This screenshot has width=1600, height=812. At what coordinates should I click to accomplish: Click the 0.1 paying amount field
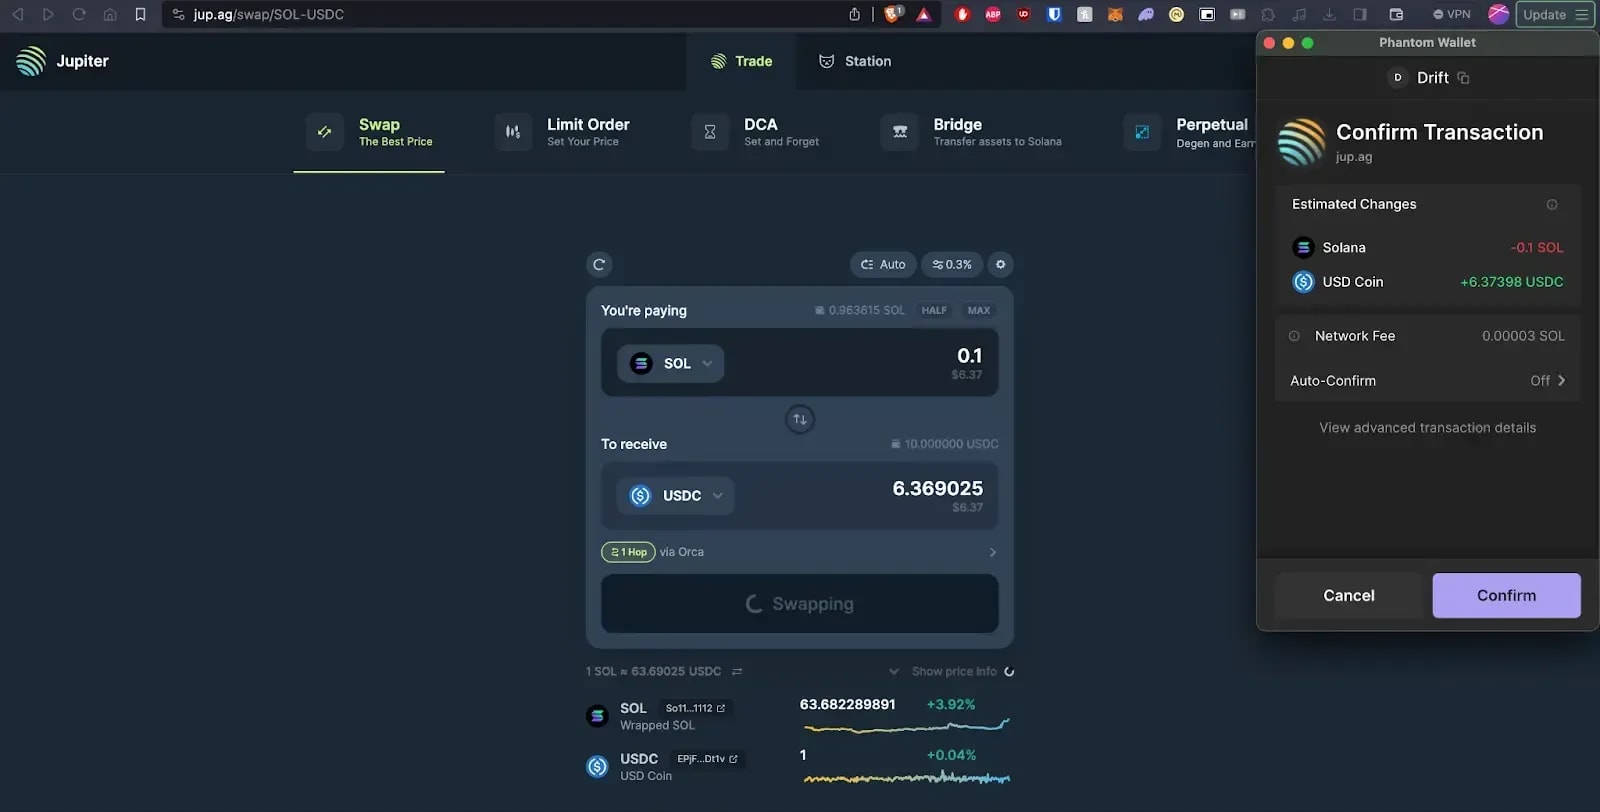(968, 356)
